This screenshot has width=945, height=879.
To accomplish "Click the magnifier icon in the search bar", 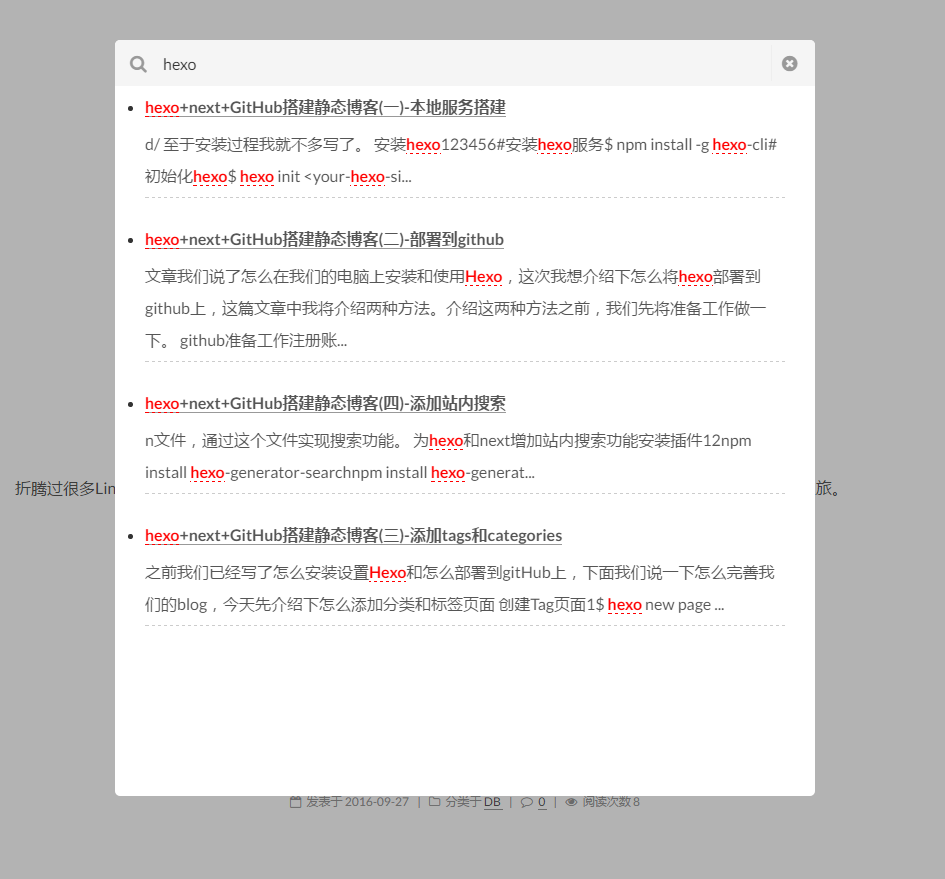I will pyautogui.click(x=138, y=64).
